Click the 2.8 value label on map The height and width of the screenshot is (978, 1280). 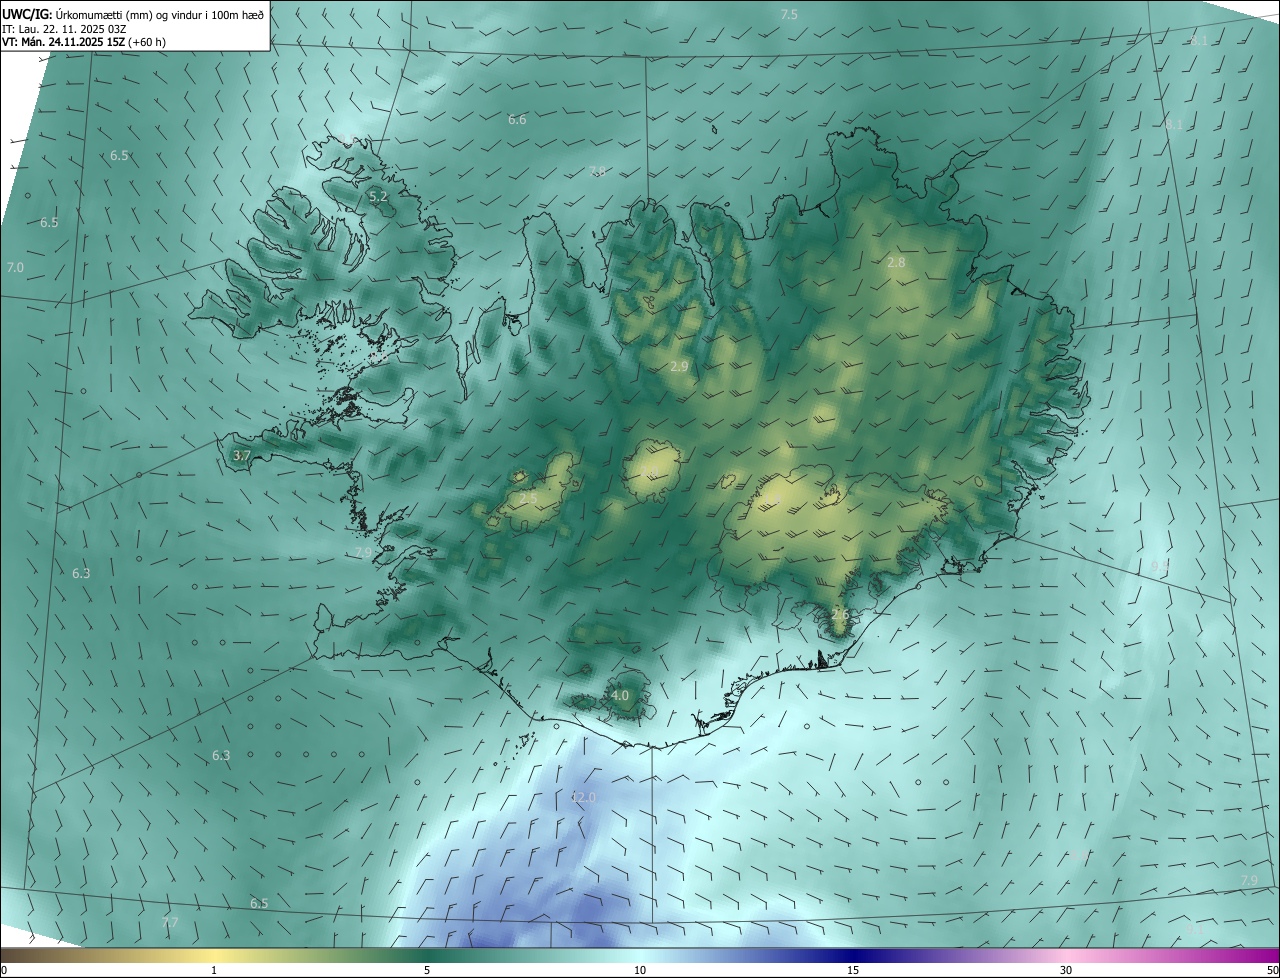click(x=896, y=263)
